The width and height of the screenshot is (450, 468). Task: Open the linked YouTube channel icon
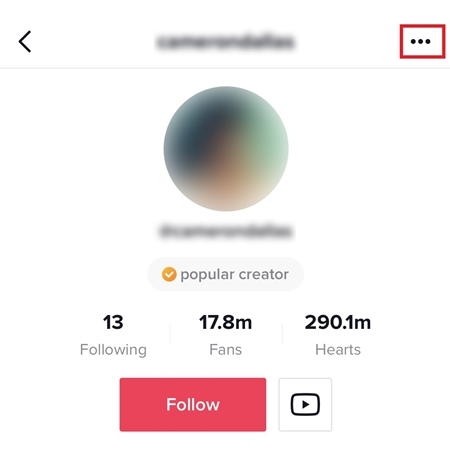305,404
